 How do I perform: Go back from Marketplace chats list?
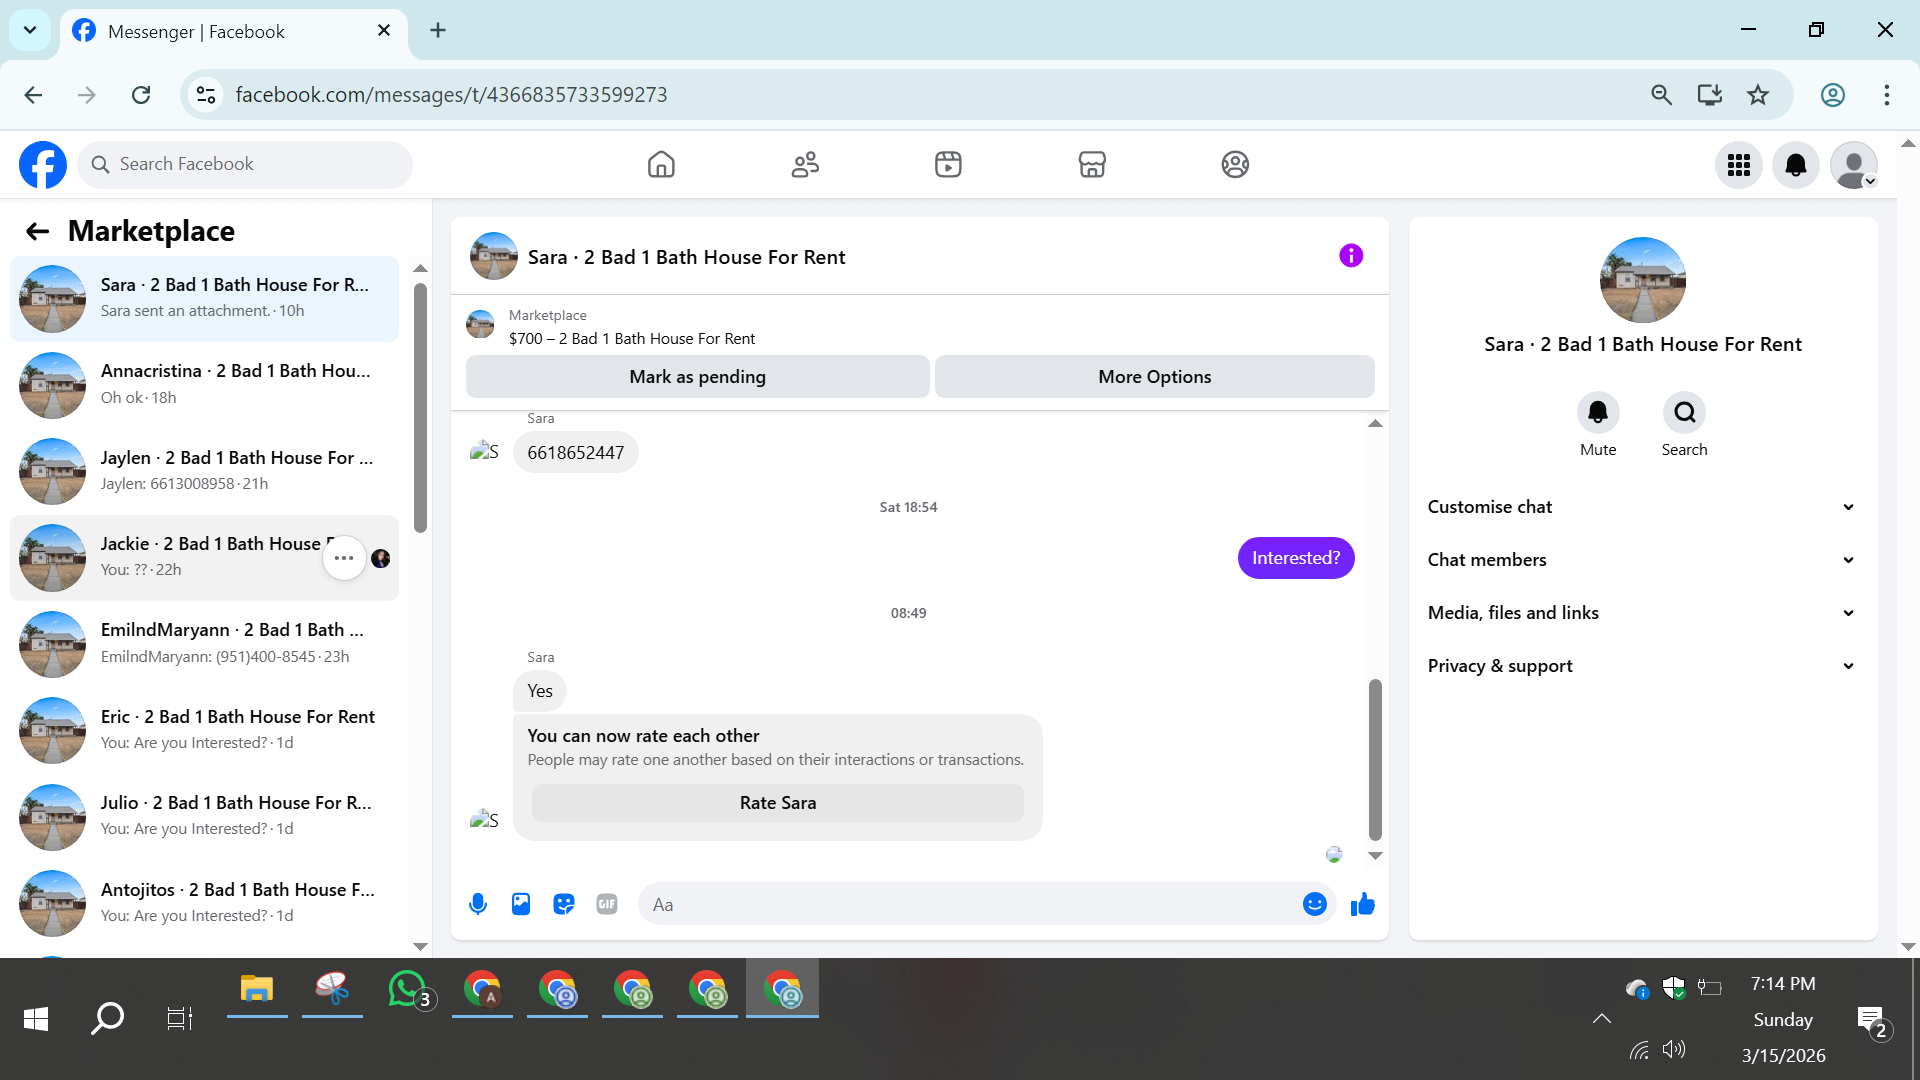pos(37,232)
